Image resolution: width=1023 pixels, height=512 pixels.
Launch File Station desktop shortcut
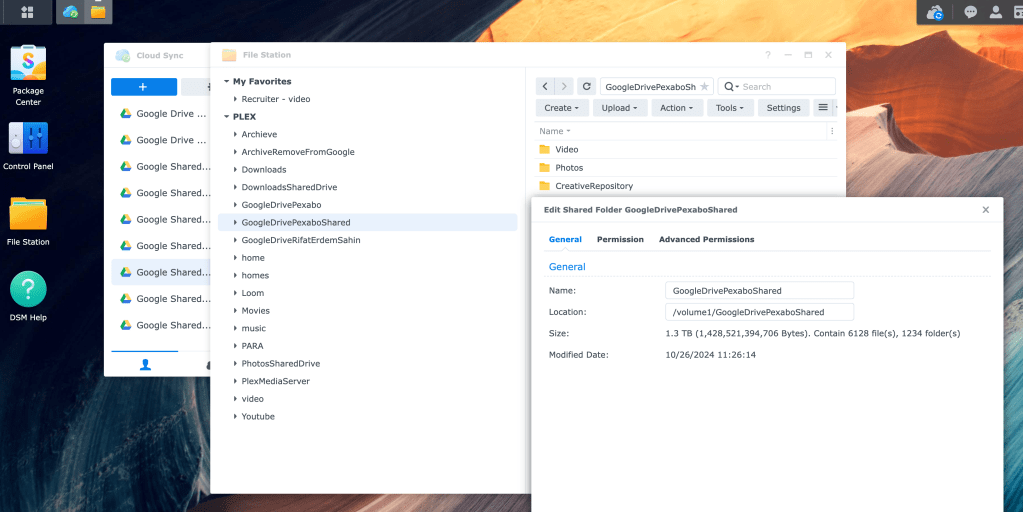(28, 221)
